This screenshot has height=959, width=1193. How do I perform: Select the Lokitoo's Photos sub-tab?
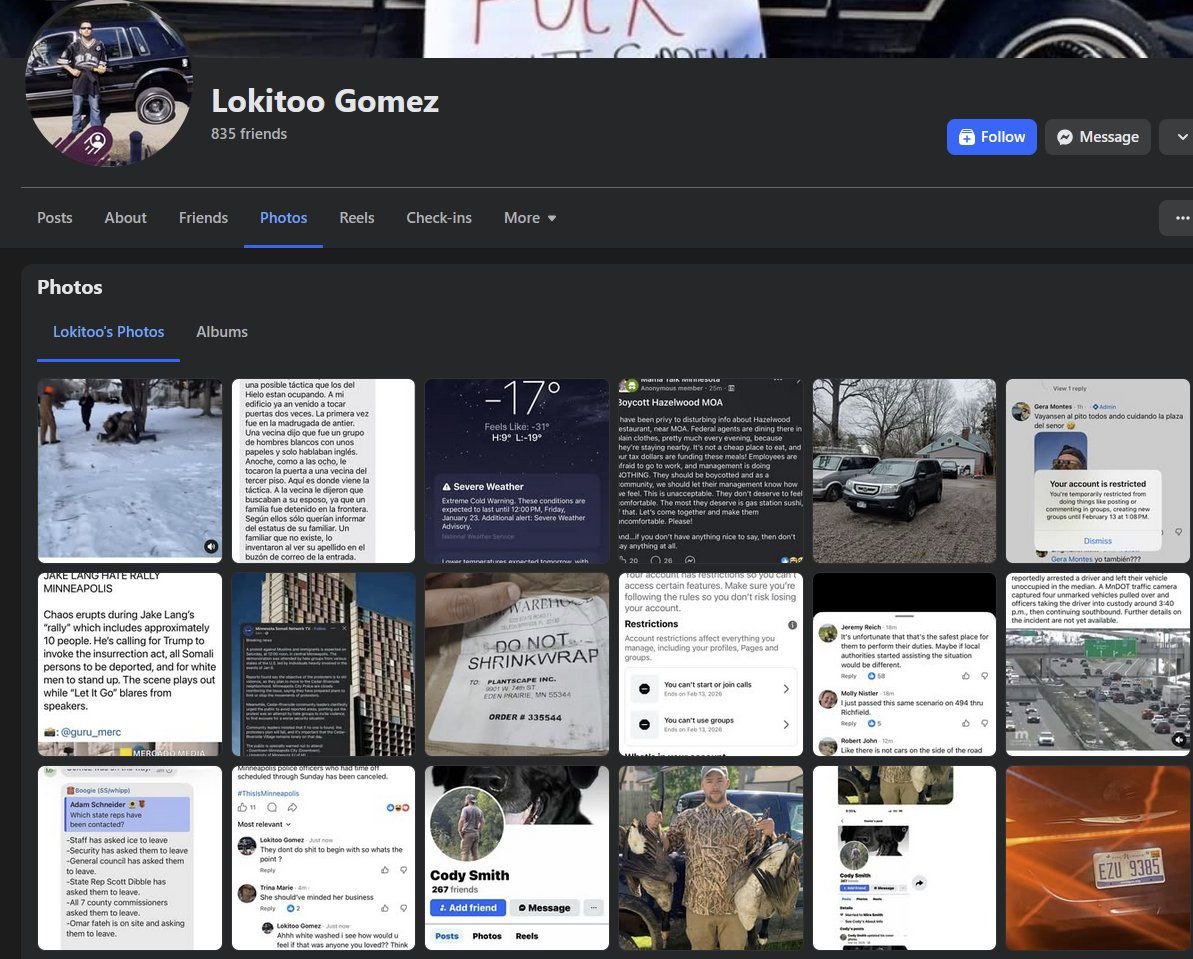(x=108, y=332)
